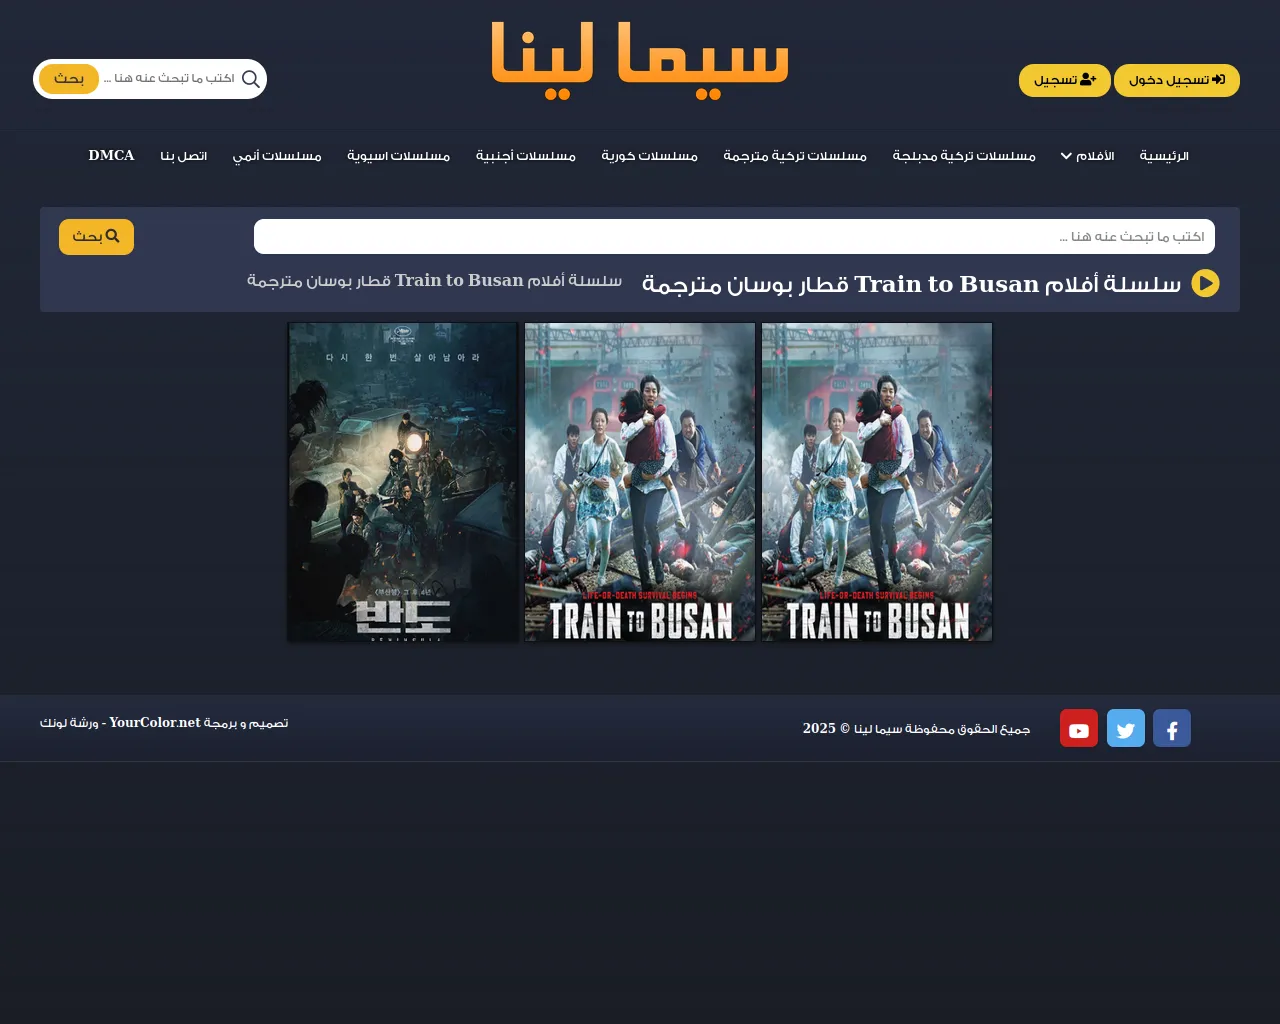Open مسلسلات أنمي section
Viewport: 1280px width, 1024px height.
277,156
